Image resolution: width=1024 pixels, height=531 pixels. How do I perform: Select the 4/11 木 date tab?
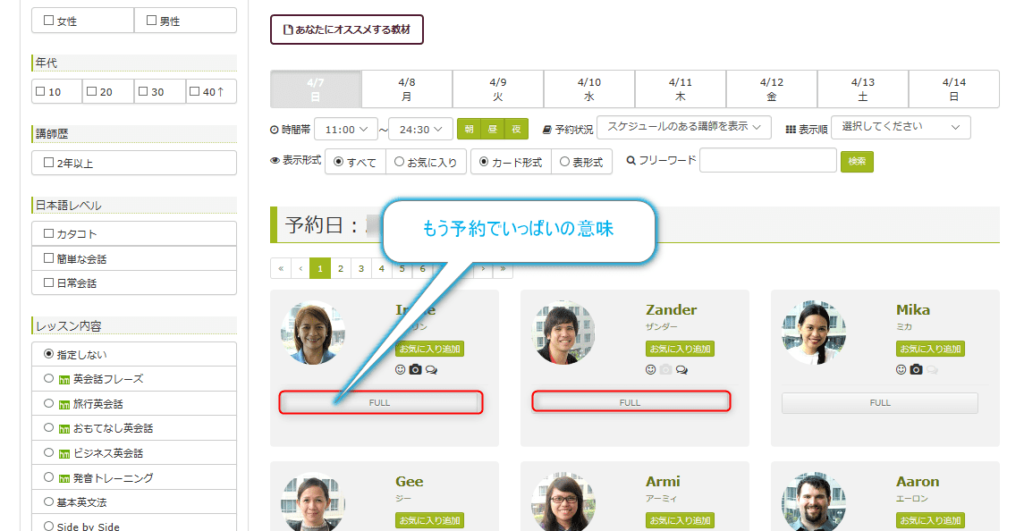click(680, 89)
